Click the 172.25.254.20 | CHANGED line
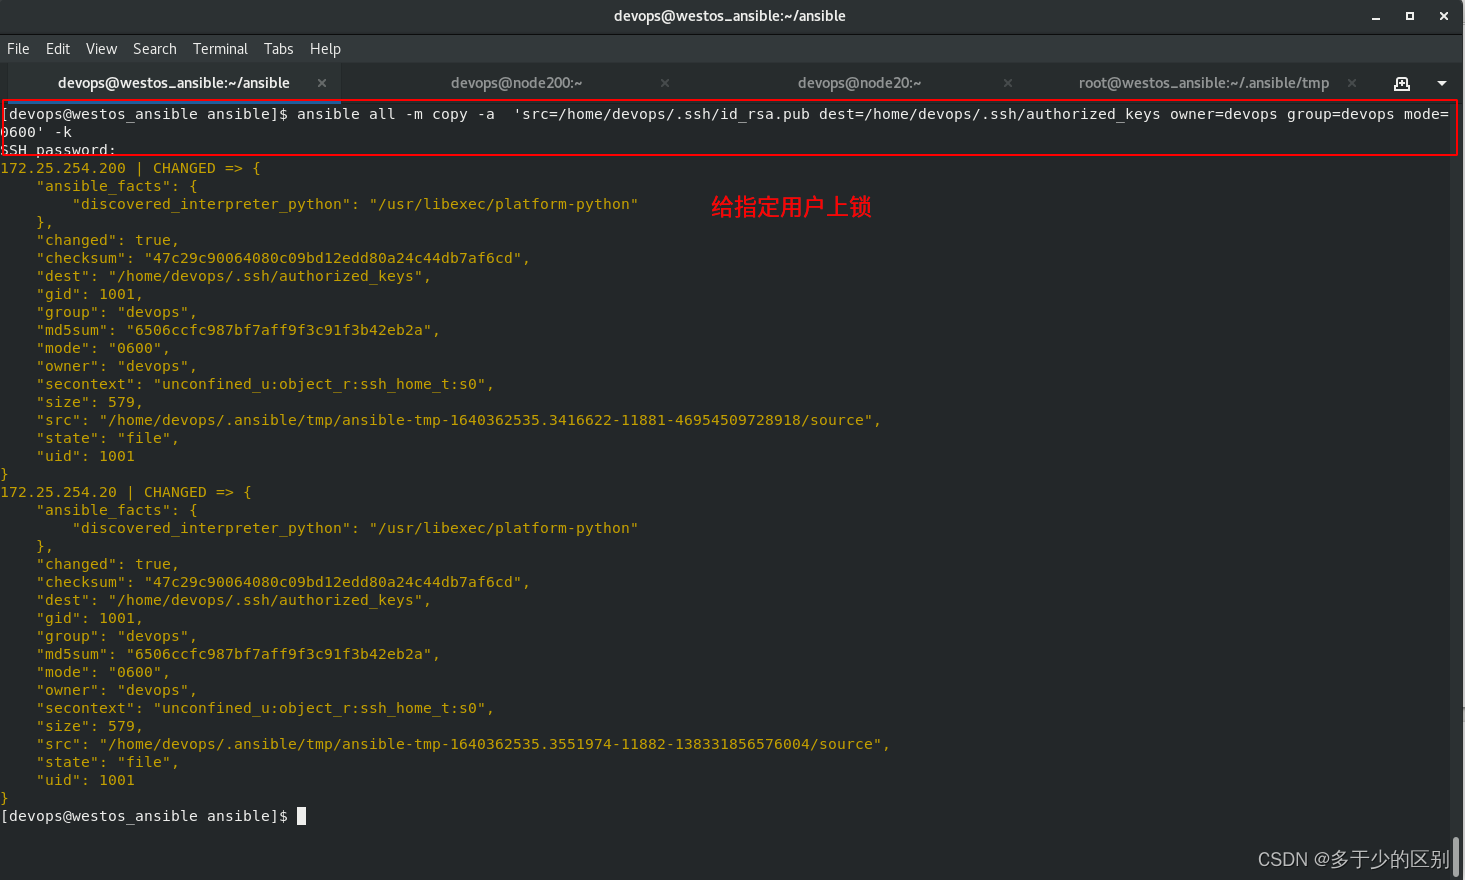 coord(126,492)
